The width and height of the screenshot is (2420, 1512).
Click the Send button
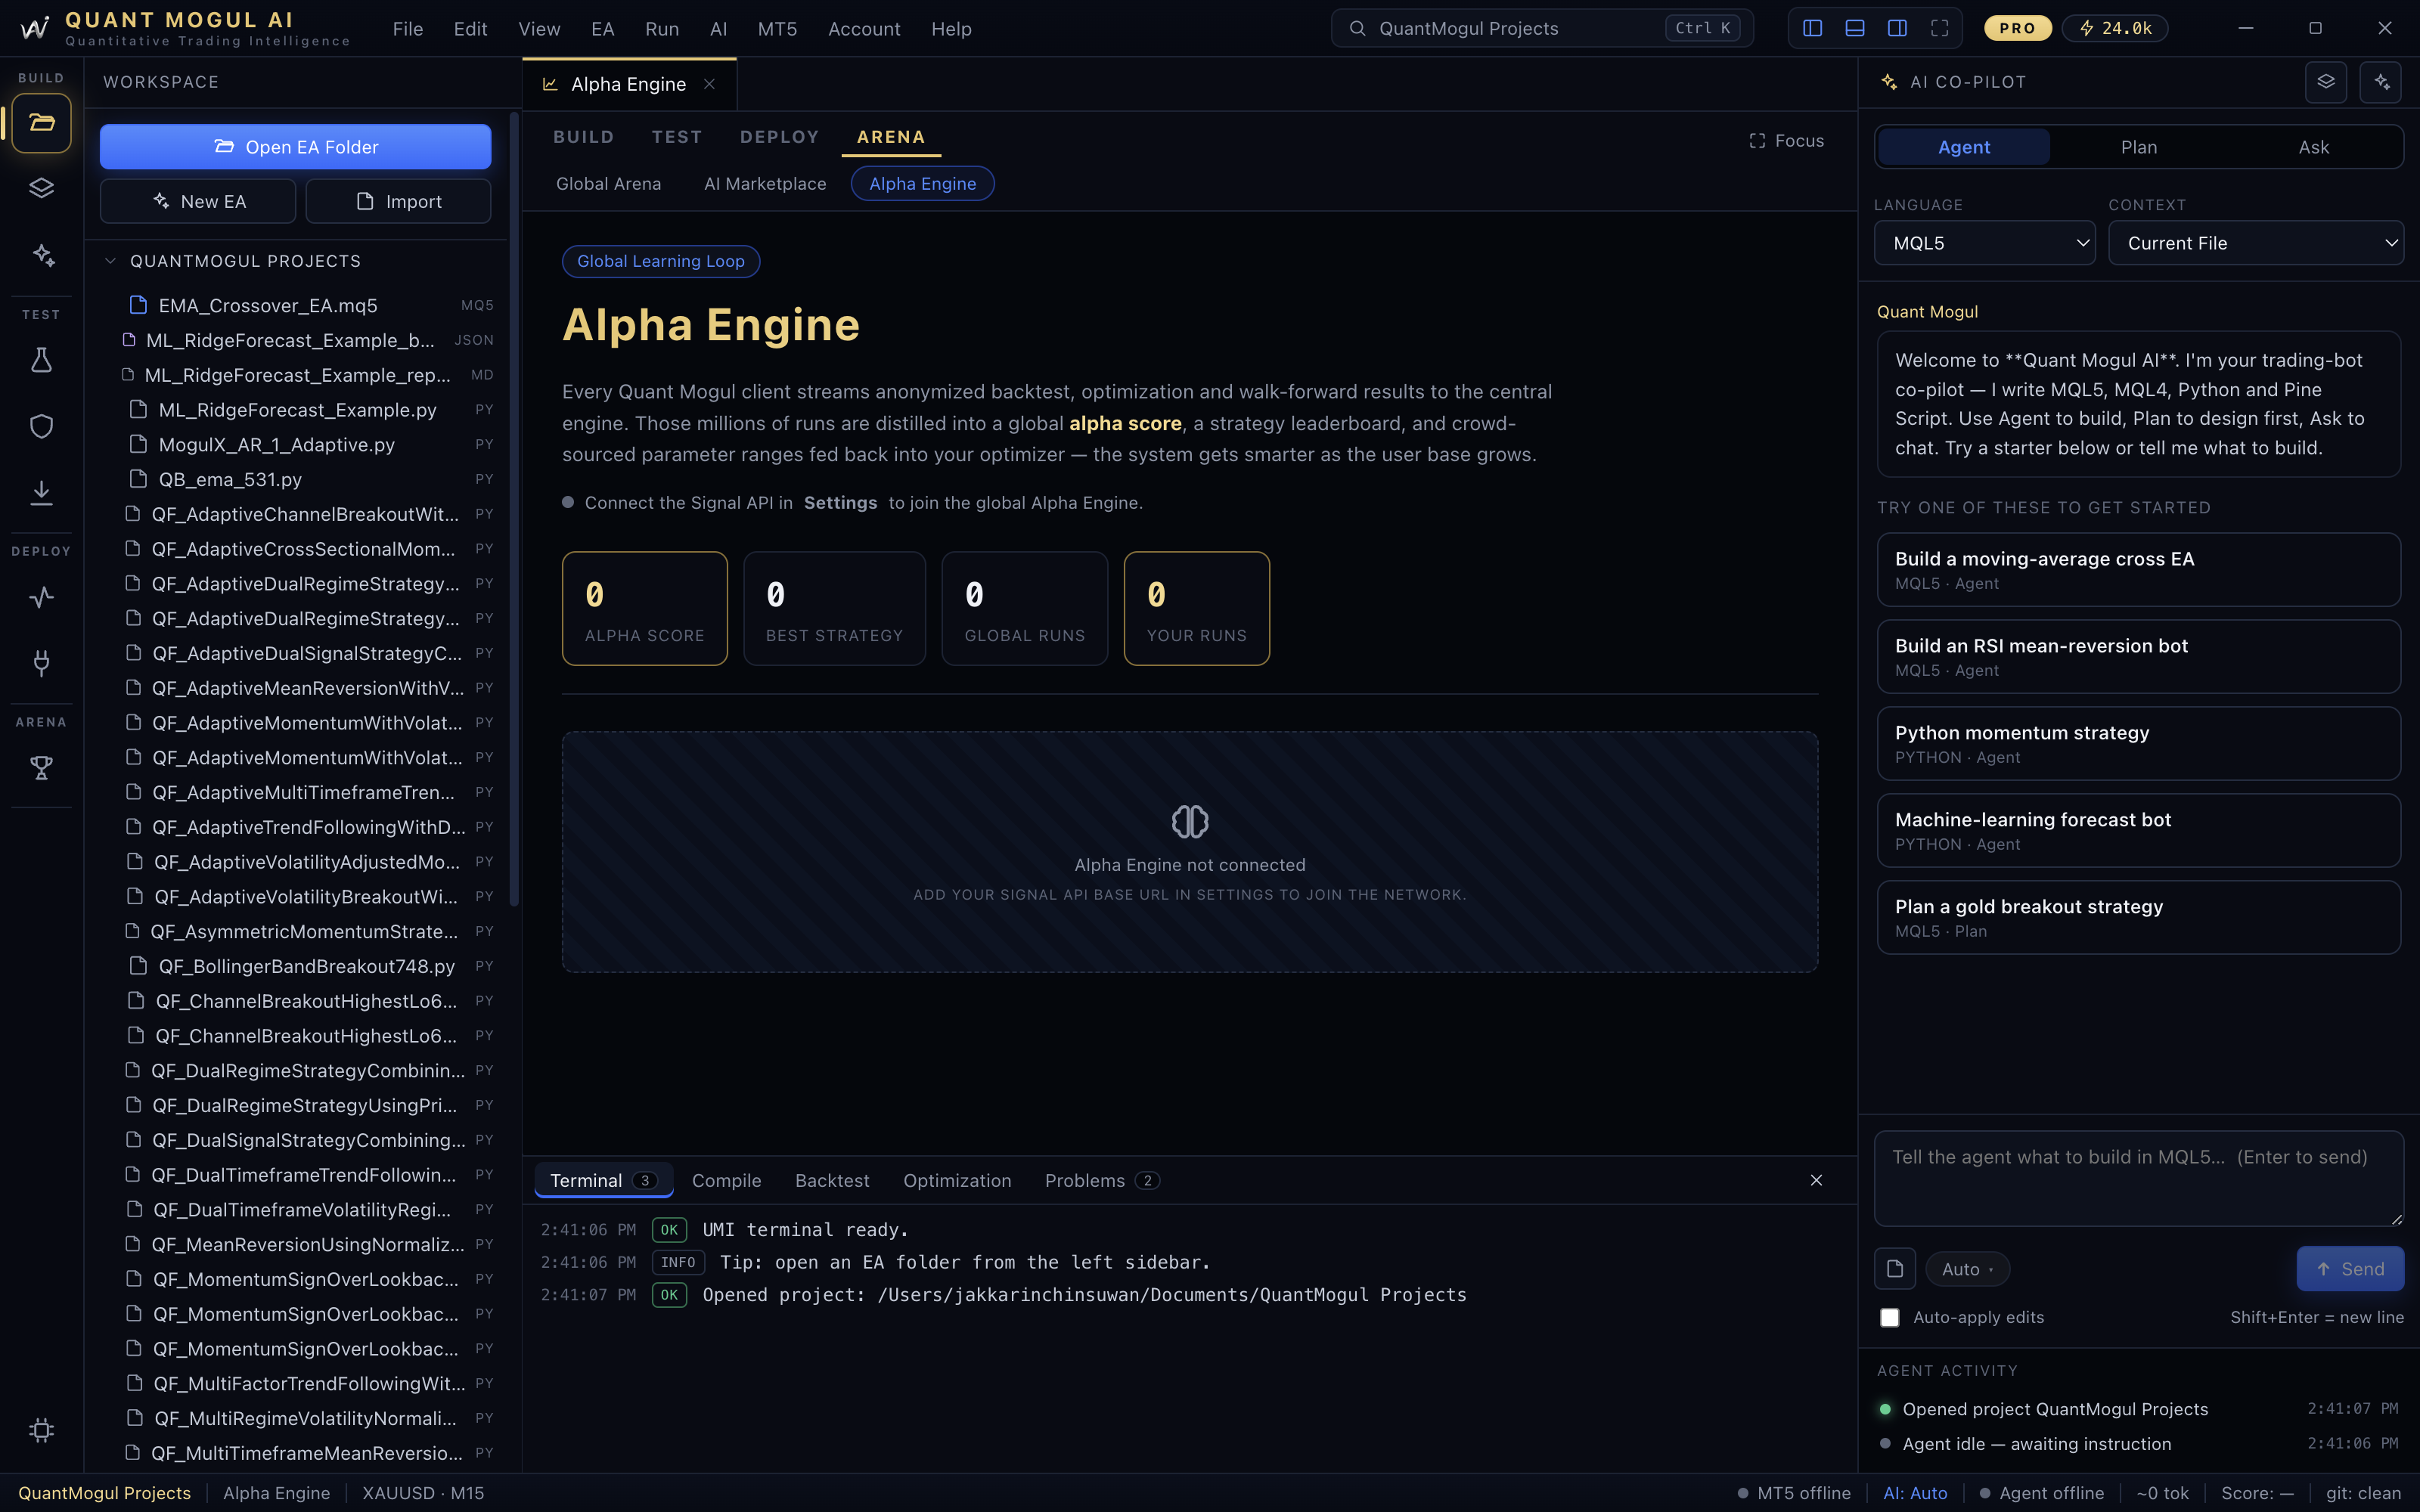click(x=2350, y=1269)
